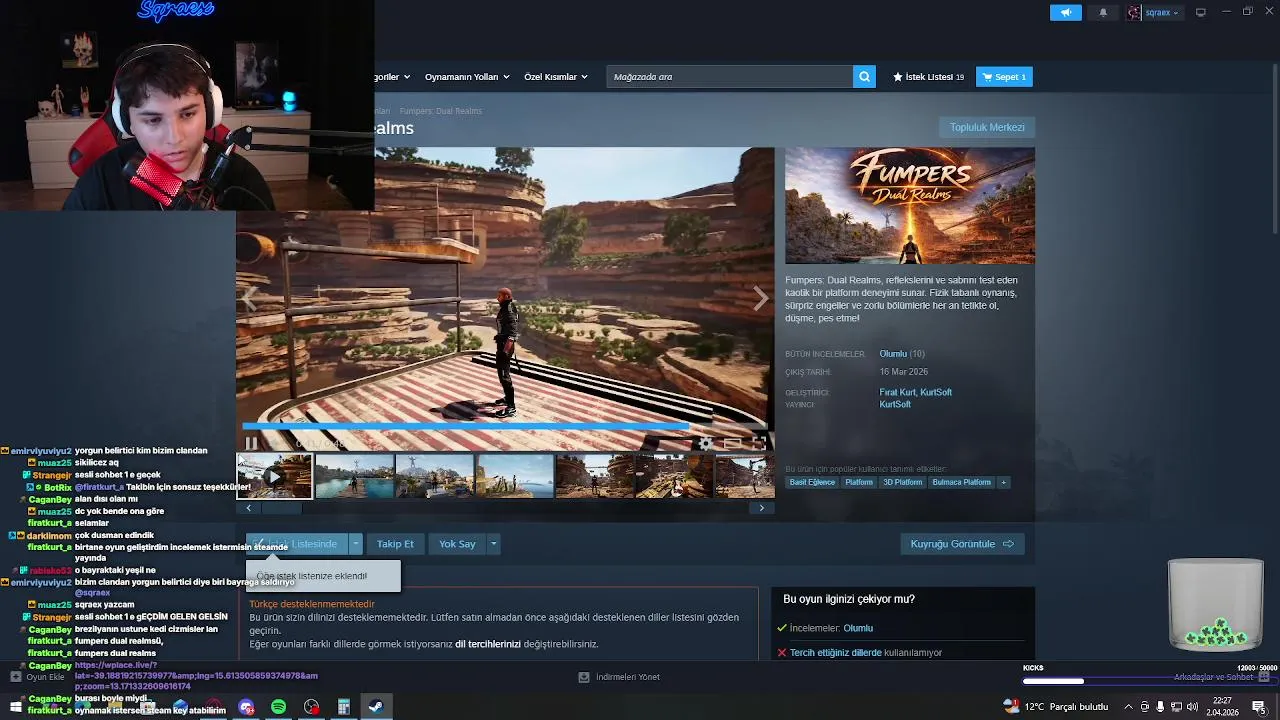Open Discord from the taskbar
This screenshot has height=720, width=1280.
pos(246,707)
